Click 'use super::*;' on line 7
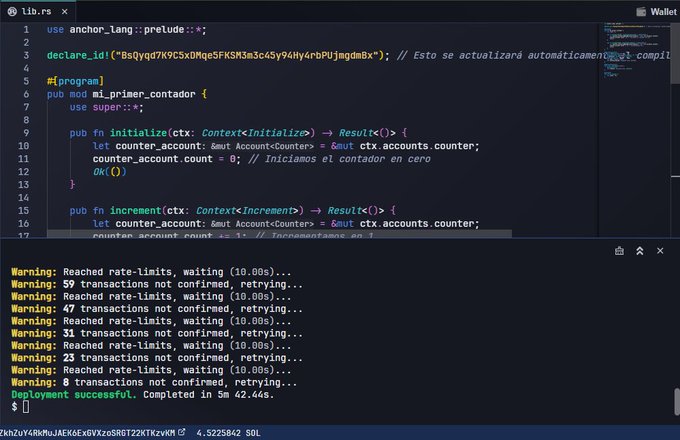The width and height of the screenshot is (680, 440). [x=107, y=107]
